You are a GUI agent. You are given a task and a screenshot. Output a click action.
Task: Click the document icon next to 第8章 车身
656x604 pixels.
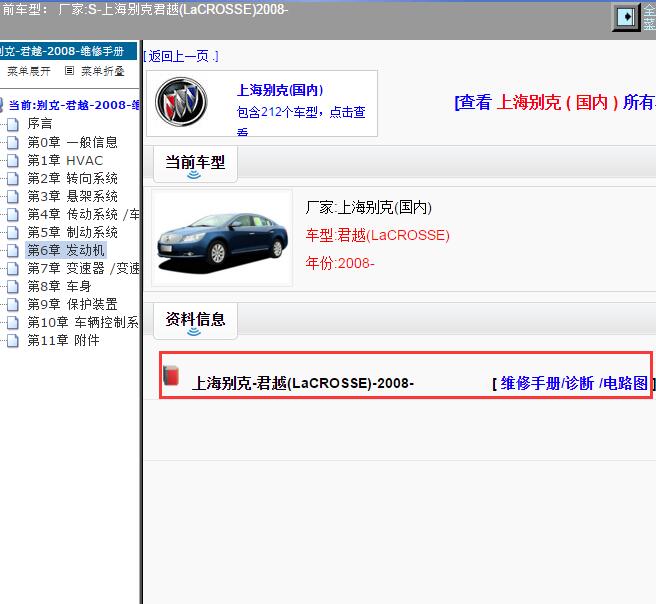pyautogui.click(x=13, y=286)
